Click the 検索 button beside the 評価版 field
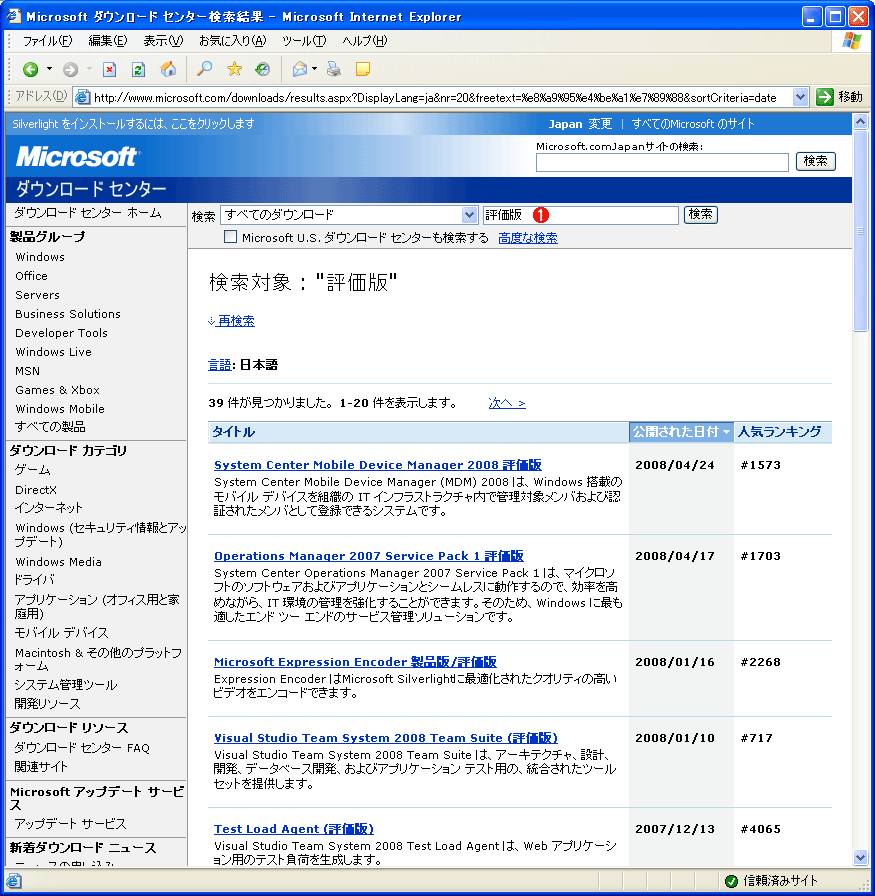The height and width of the screenshot is (896, 875). (700, 215)
